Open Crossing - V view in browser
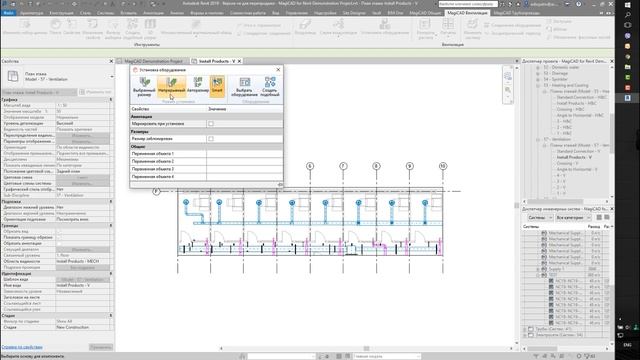 pos(567,163)
